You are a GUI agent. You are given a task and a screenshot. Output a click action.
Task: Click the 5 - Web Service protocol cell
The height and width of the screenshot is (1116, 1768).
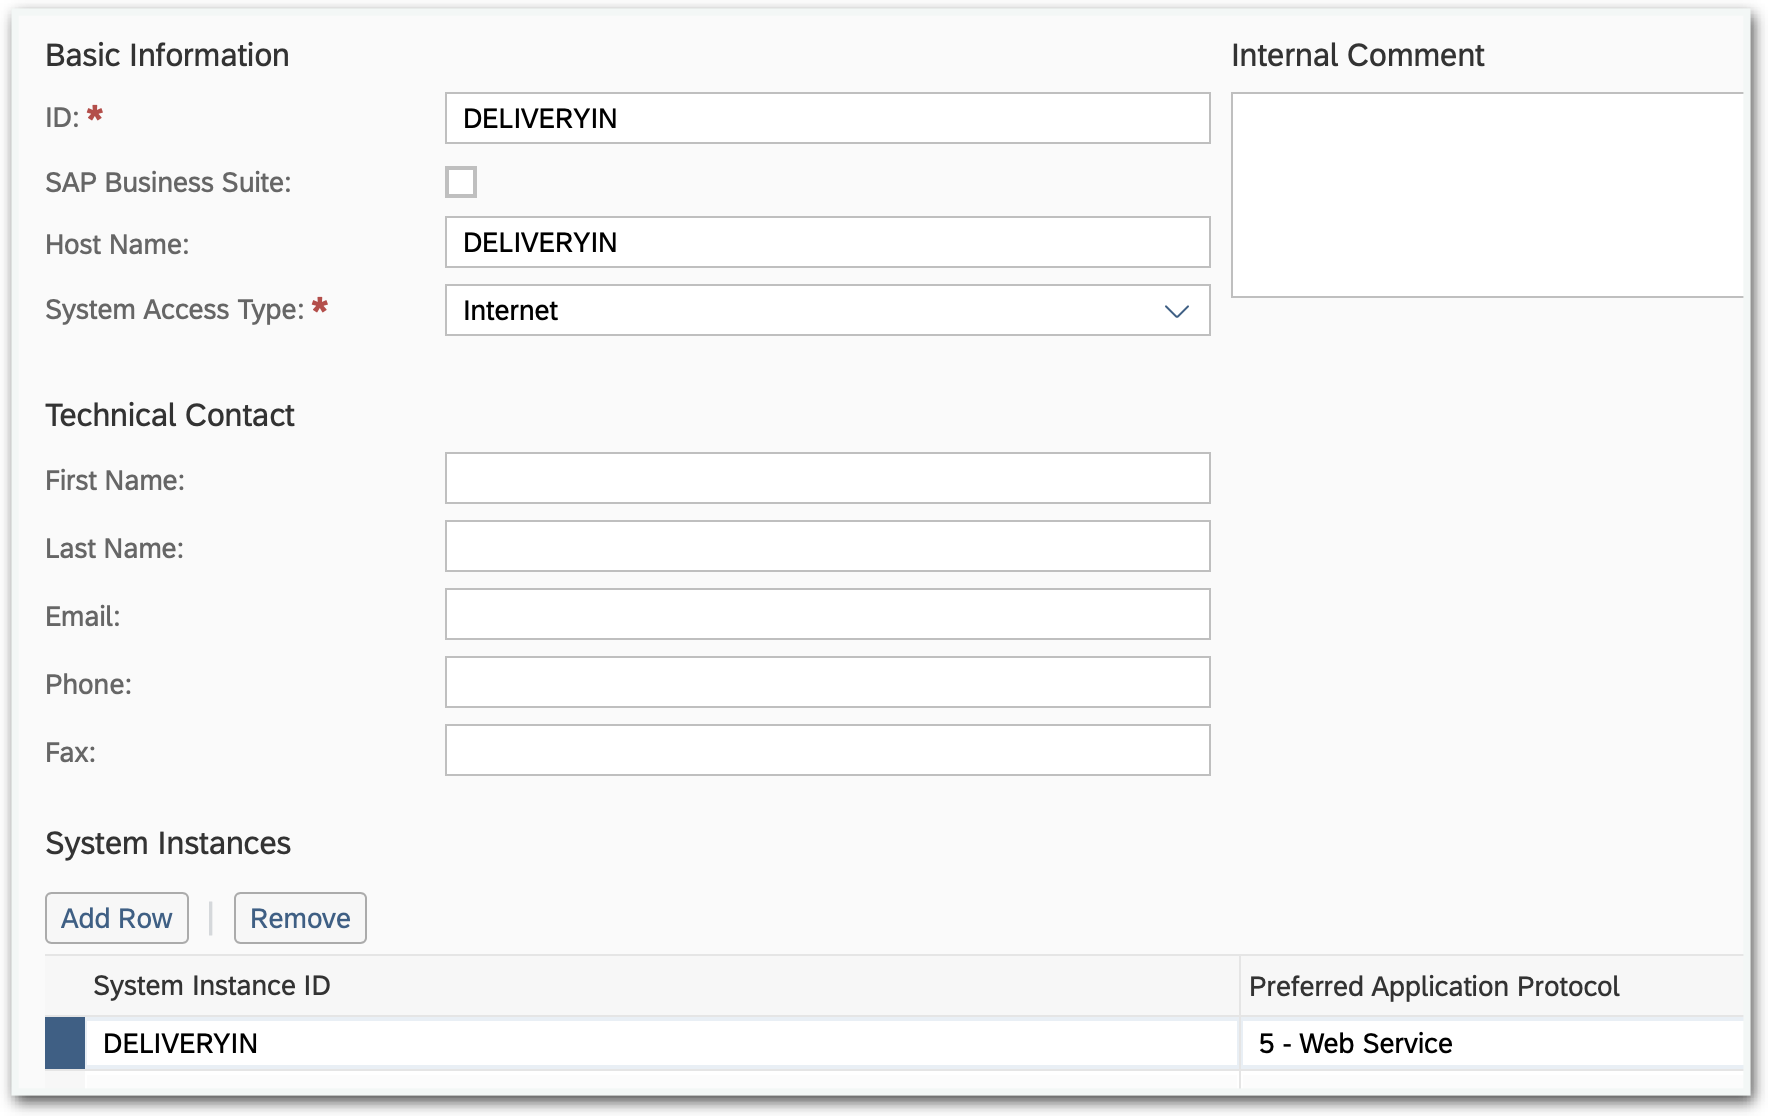[1355, 1043]
